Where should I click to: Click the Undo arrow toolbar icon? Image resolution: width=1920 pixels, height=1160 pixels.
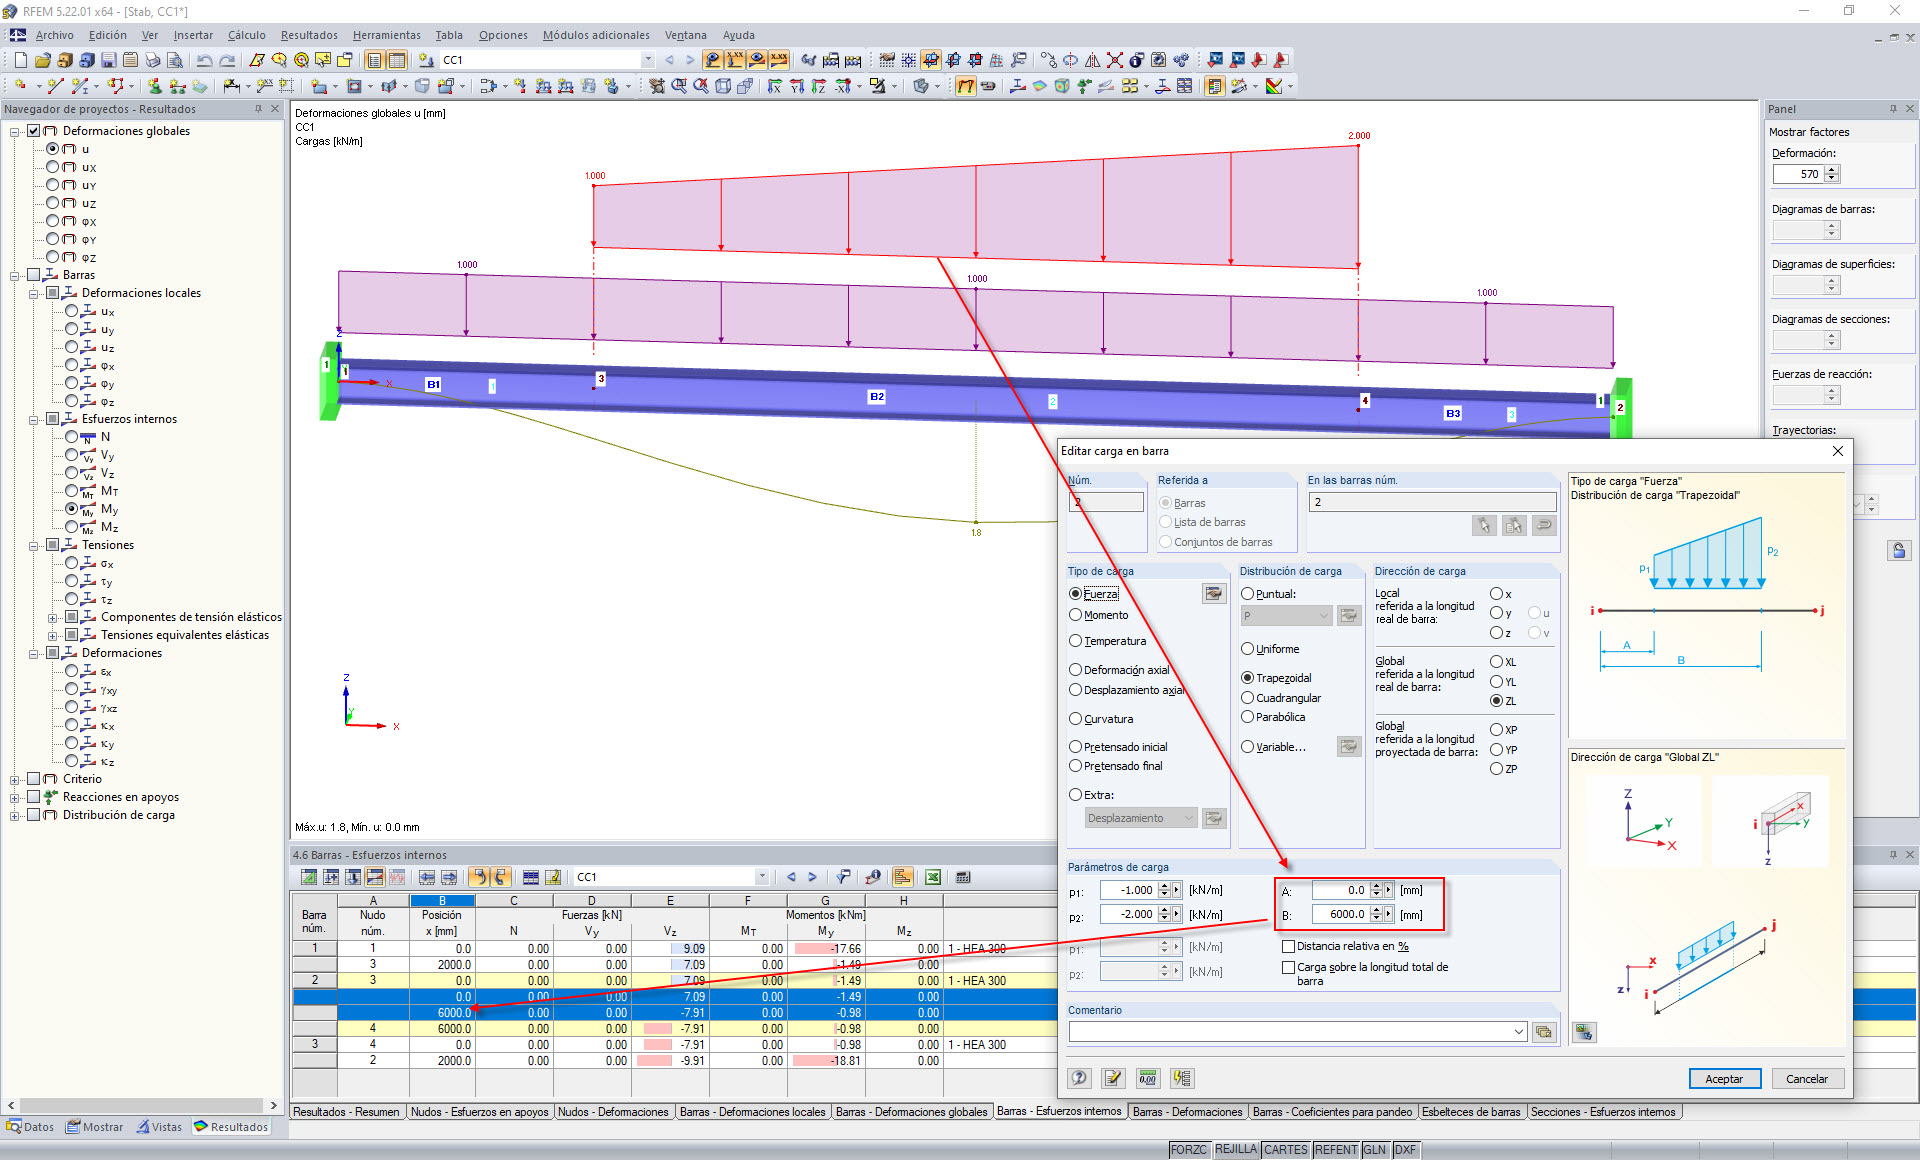(204, 60)
